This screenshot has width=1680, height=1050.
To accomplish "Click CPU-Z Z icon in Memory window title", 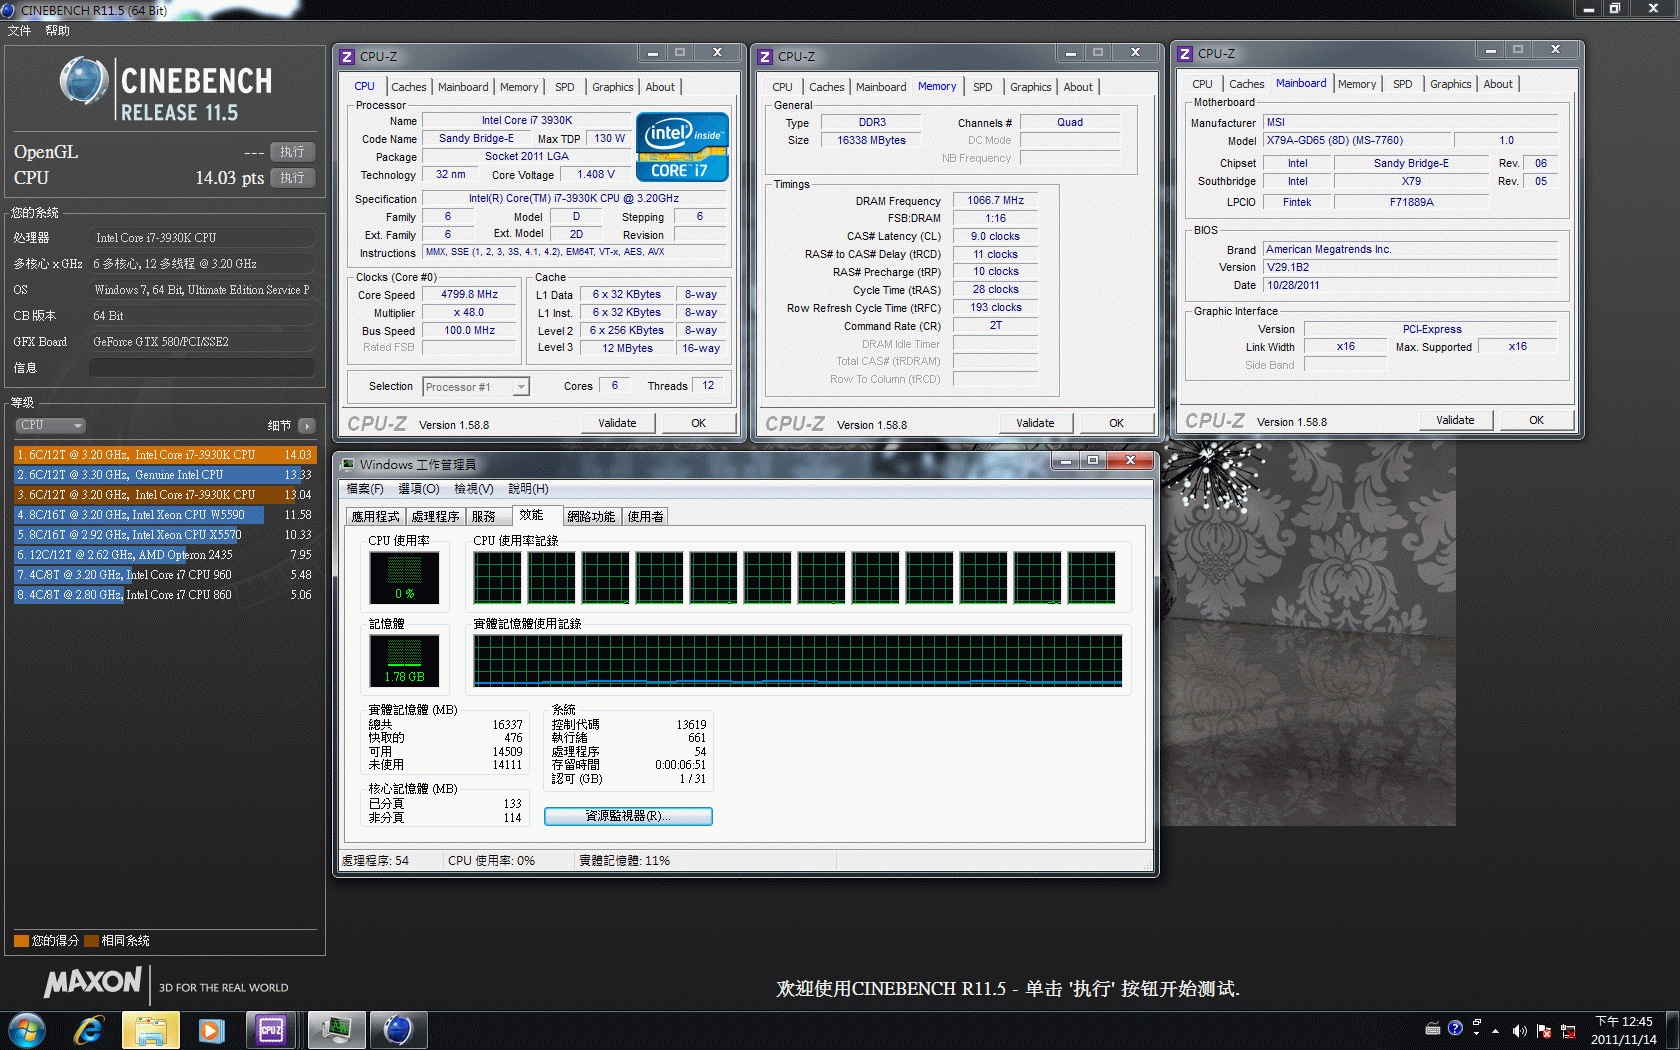I will 765,57.
